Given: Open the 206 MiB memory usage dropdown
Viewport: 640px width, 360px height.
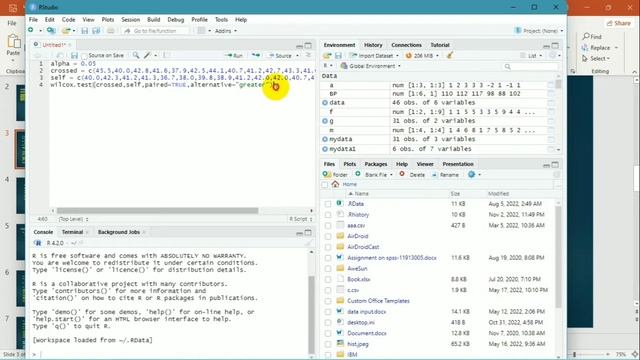Looking at the screenshot, I should coord(422,56).
